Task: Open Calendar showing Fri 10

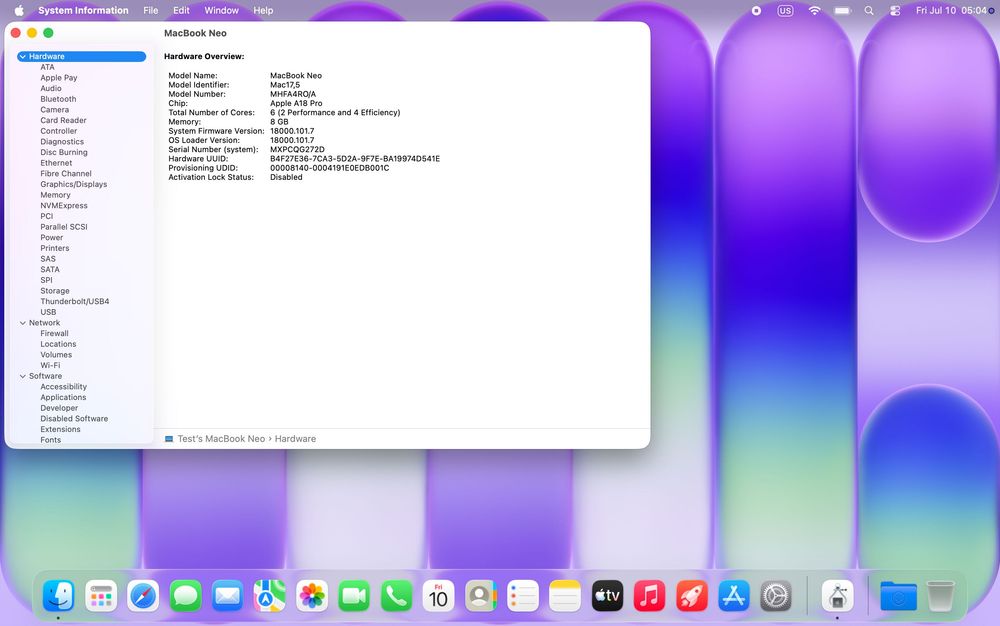Action: point(438,596)
